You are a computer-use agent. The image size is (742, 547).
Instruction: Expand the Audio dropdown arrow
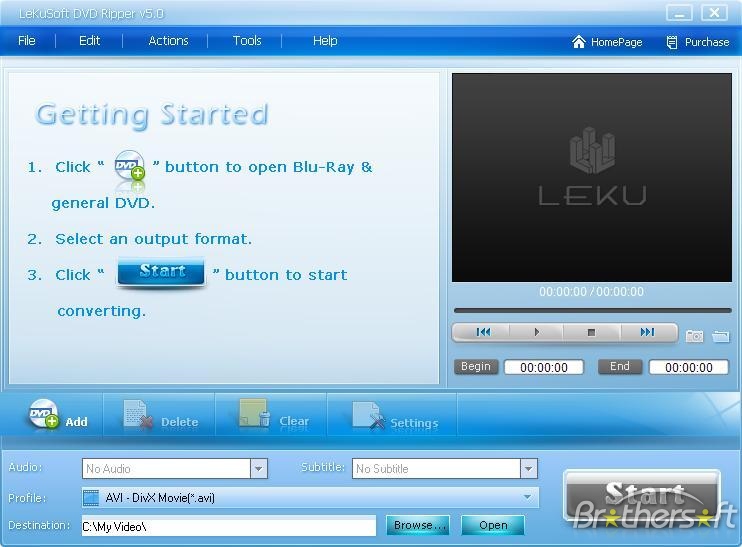click(x=258, y=468)
